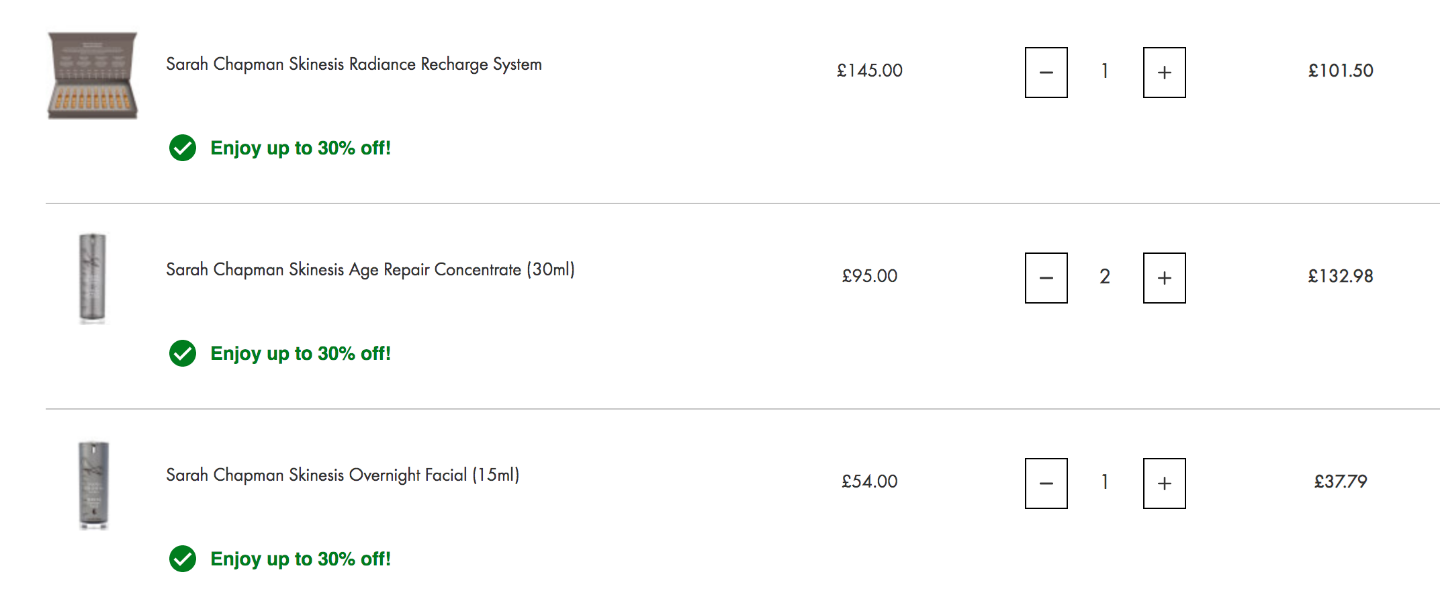Increase quantity of Radiance Recharge System

pos(1164,72)
